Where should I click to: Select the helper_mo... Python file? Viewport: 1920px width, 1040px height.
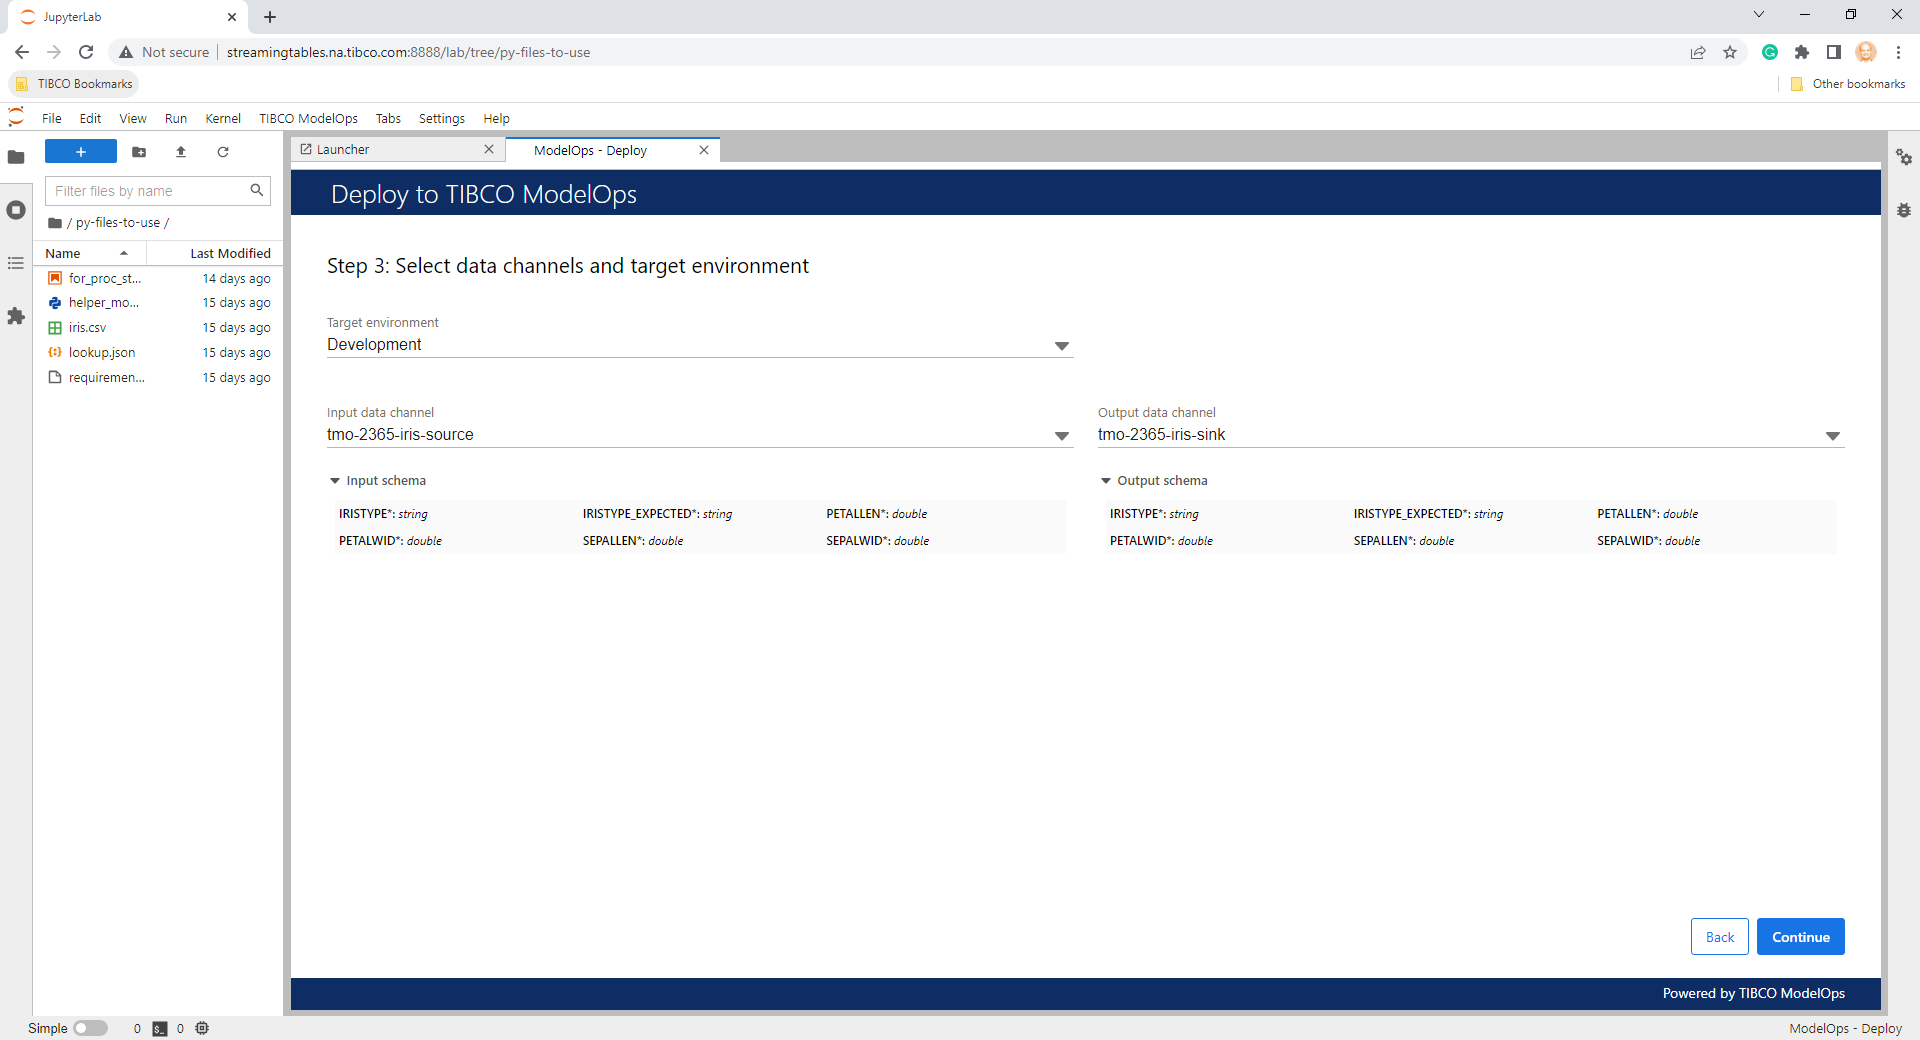(x=158, y=303)
